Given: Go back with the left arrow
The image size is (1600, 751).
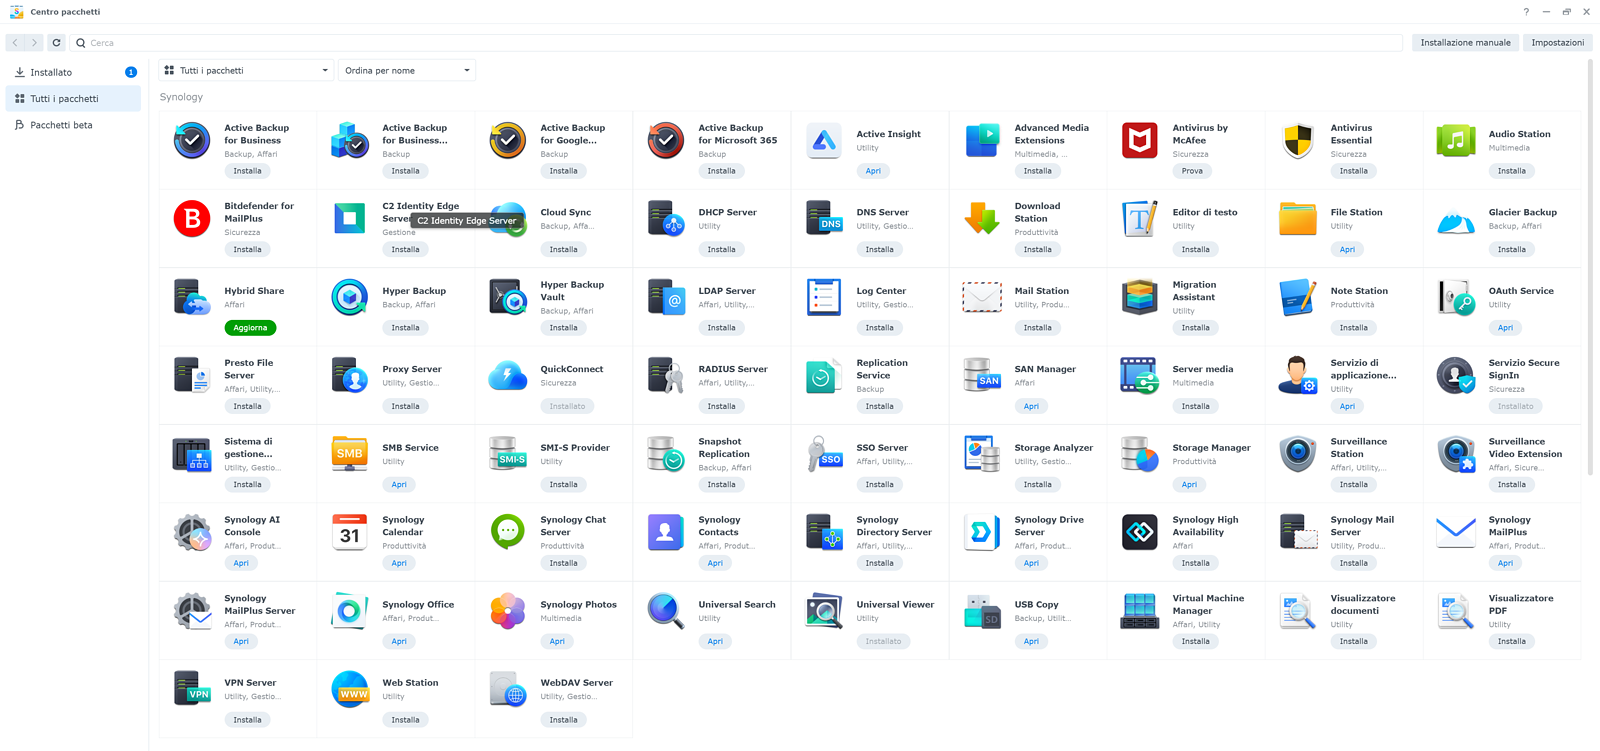Looking at the screenshot, I should pyautogui.click(x=15, y=43).
